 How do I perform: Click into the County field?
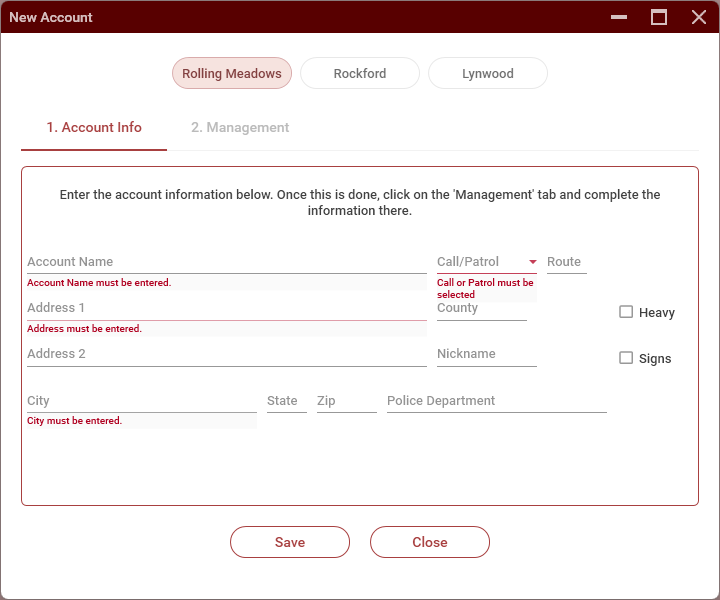(x=481, y=308)
